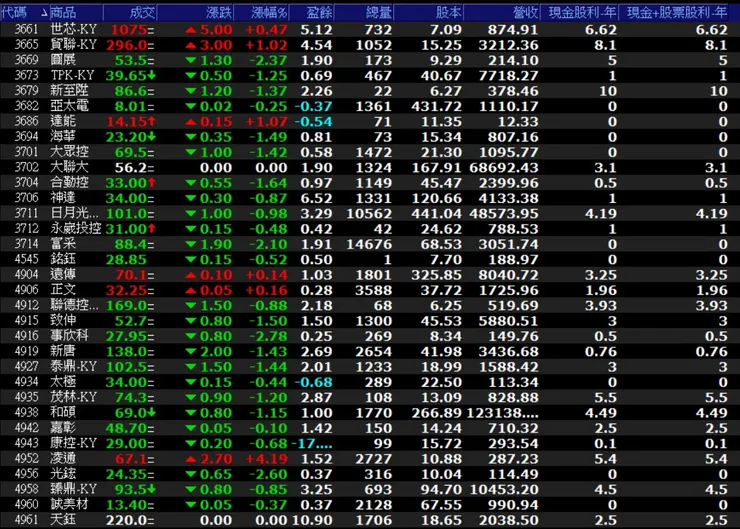Click the 總量 column header

coord(364,13)
